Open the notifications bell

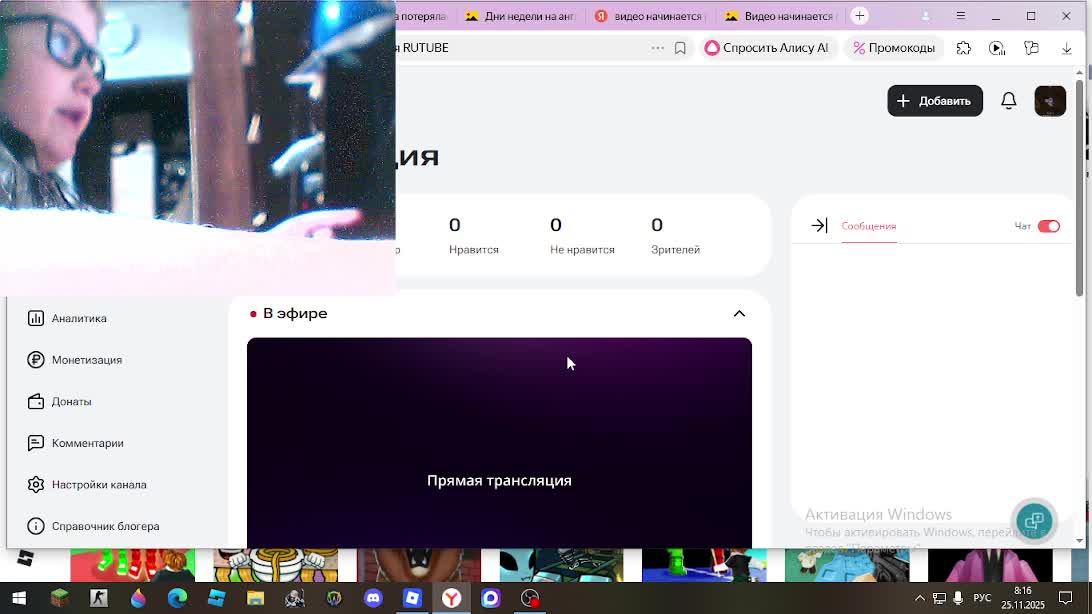coord(1008,101)
